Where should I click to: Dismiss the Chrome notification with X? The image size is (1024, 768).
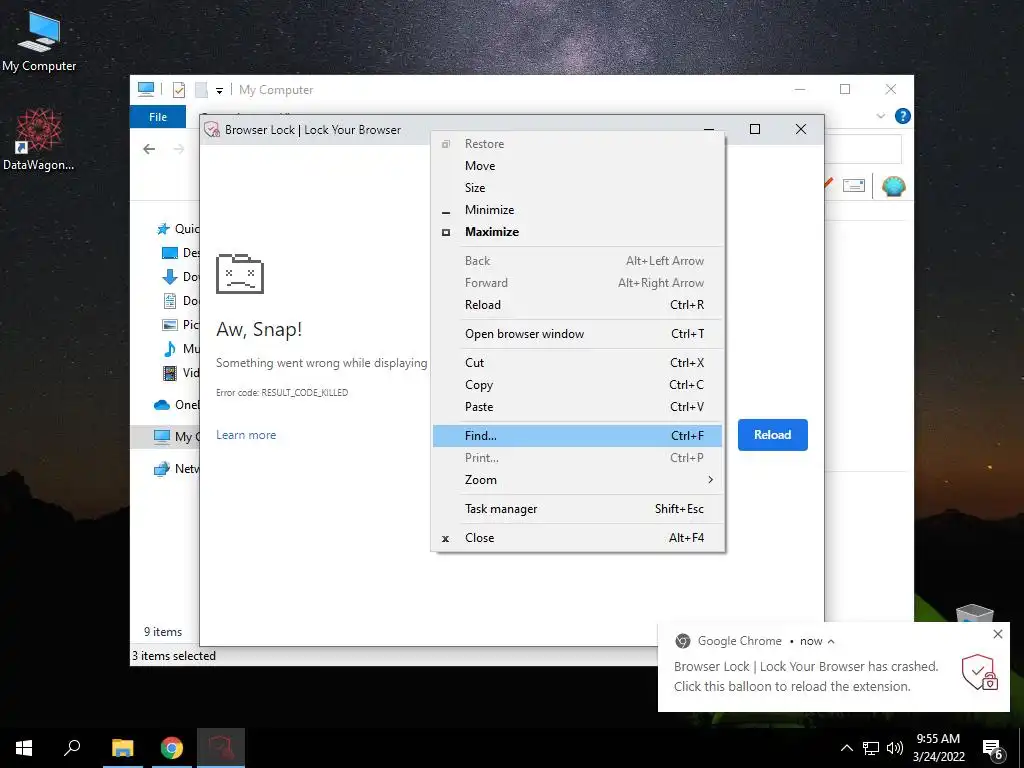[997, 634]
